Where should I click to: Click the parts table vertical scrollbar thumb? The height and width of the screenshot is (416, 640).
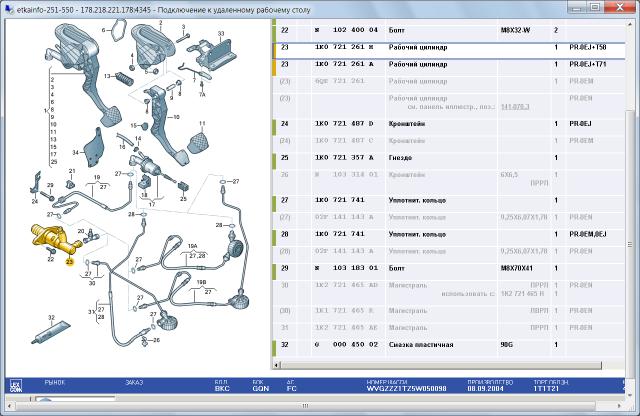click(630, 245)
